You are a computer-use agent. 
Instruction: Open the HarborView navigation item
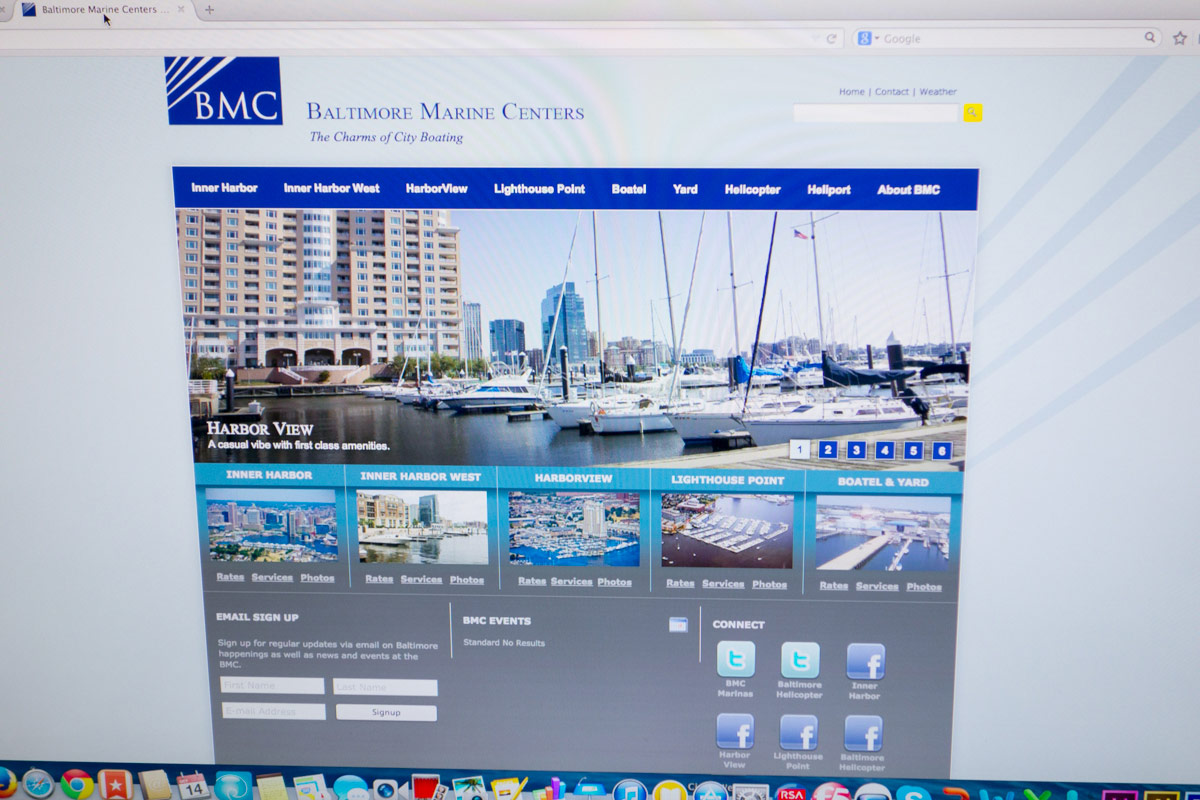[x=436, y=188]
